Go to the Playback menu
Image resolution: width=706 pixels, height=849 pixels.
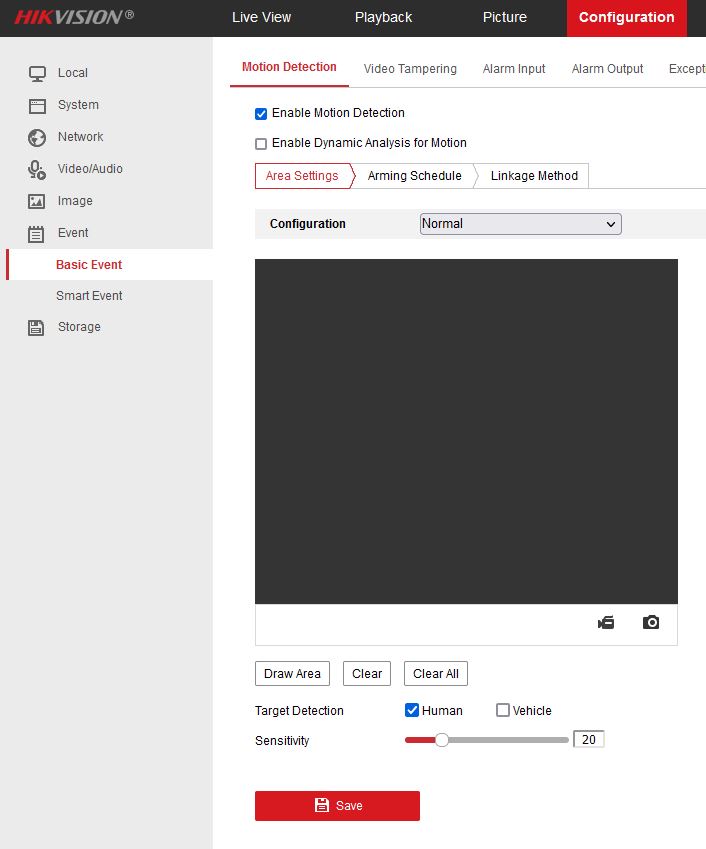click(x=383, y=17)
